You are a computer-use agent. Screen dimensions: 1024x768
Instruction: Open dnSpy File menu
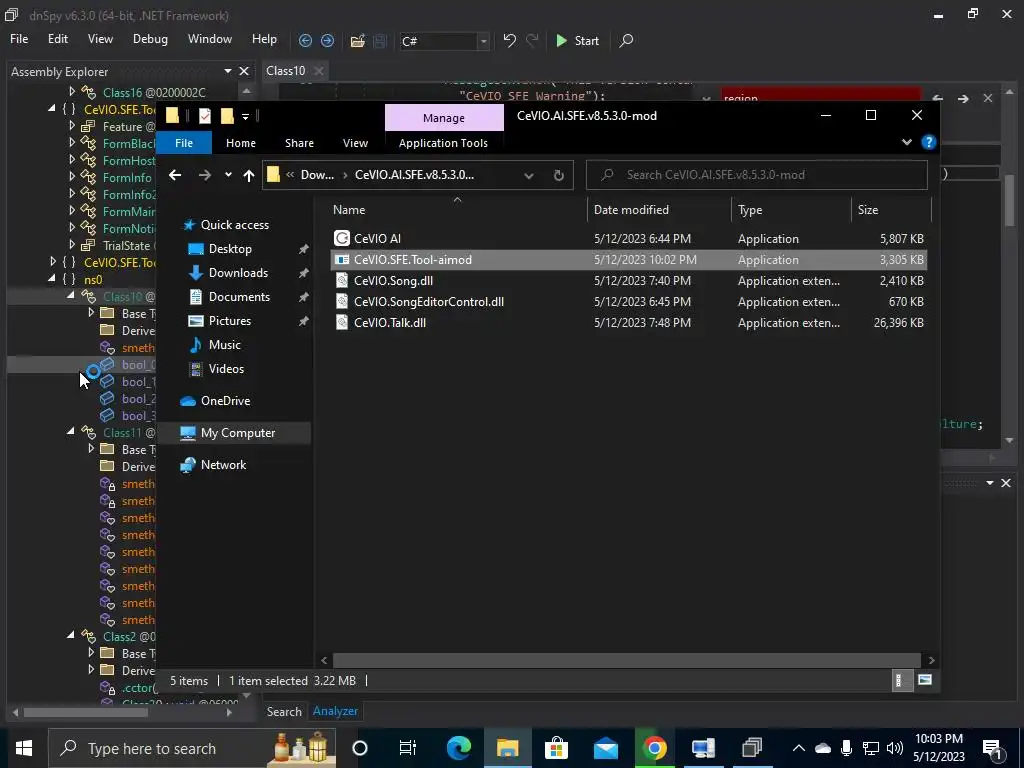point(19,39)
